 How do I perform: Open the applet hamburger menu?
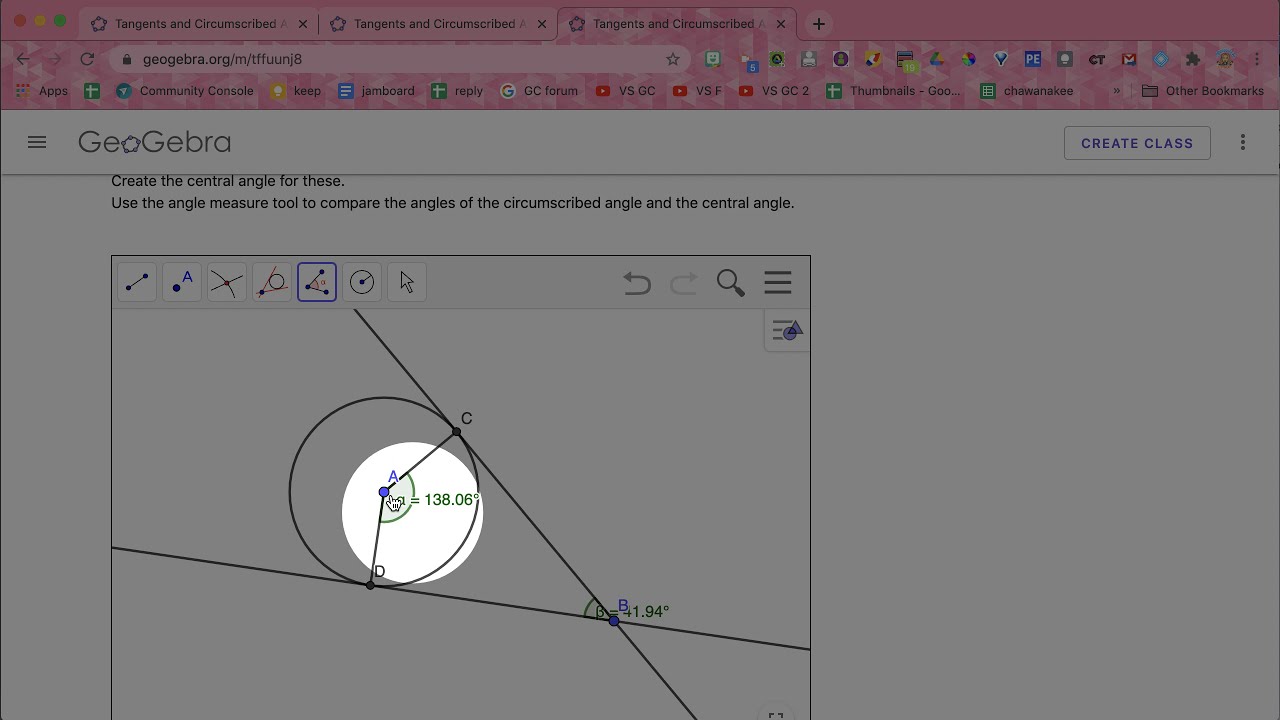coord(778,283)
